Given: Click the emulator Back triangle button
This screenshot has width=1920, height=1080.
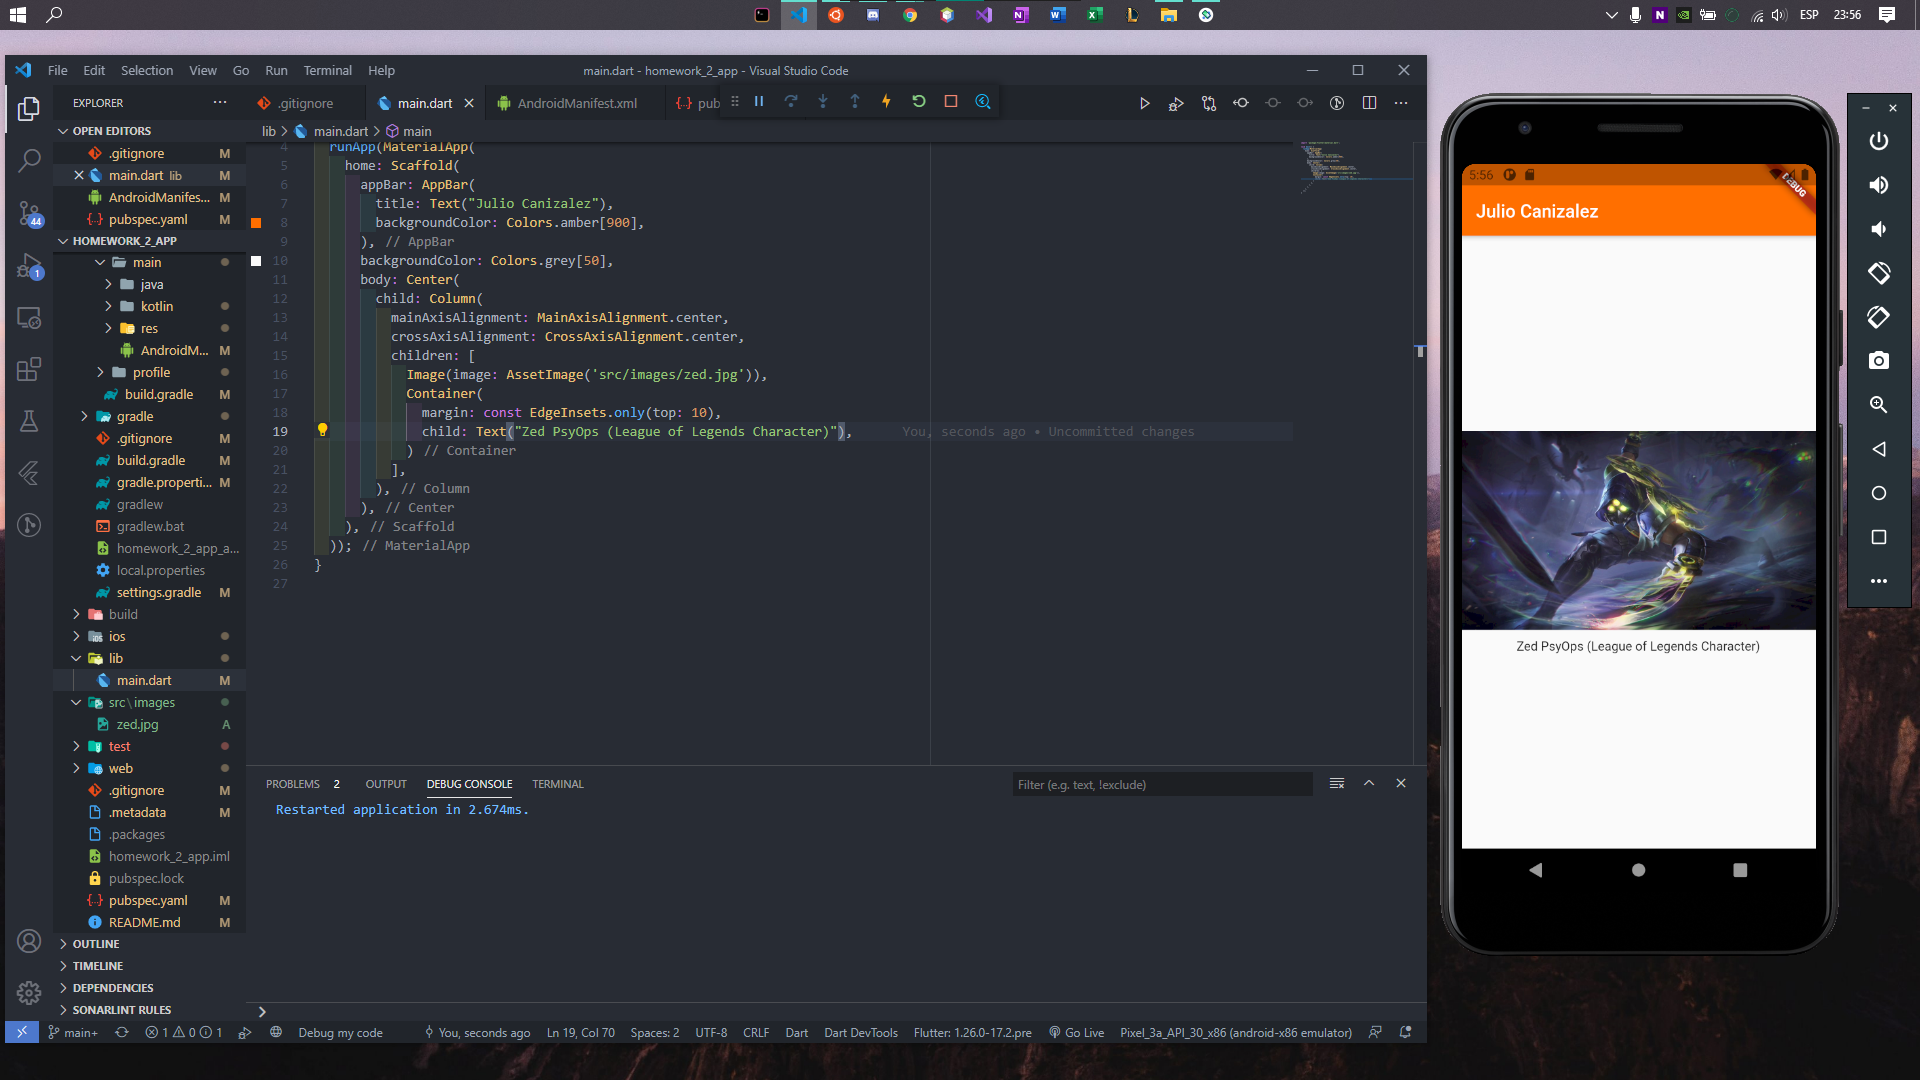Looking at the screenshot, I should click(x=1879, y=449).
